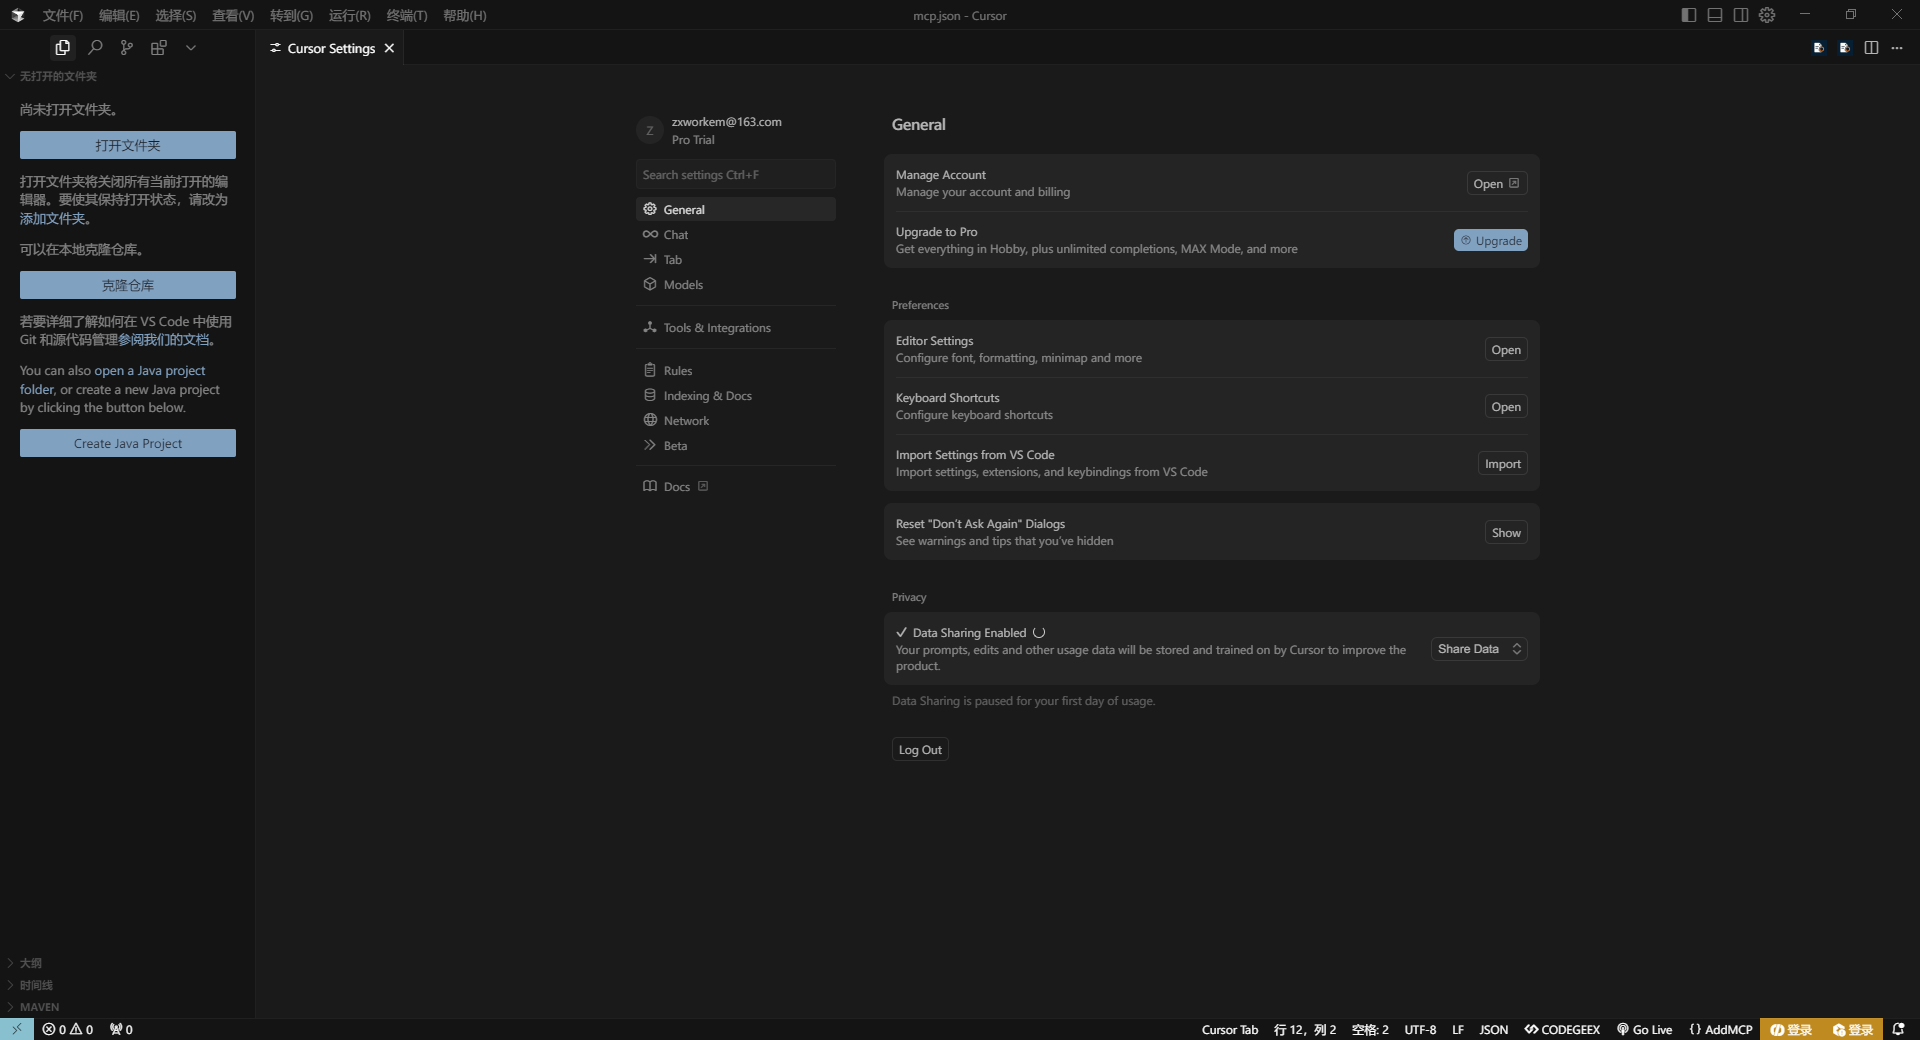Image resolution: width=1920 pixels, height=1040 pixels.
Task: Toggle secondary sidebar layout icon
Action: point(1741,15)
